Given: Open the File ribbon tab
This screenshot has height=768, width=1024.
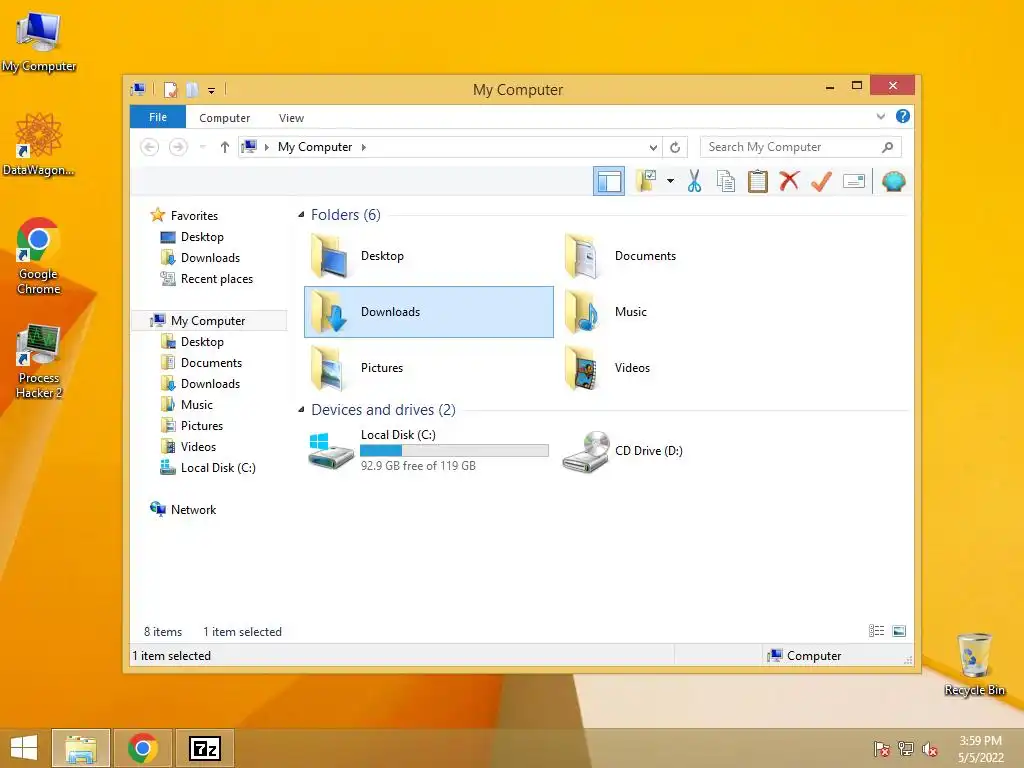Looking at the screenshot, I should coord(158,117).
